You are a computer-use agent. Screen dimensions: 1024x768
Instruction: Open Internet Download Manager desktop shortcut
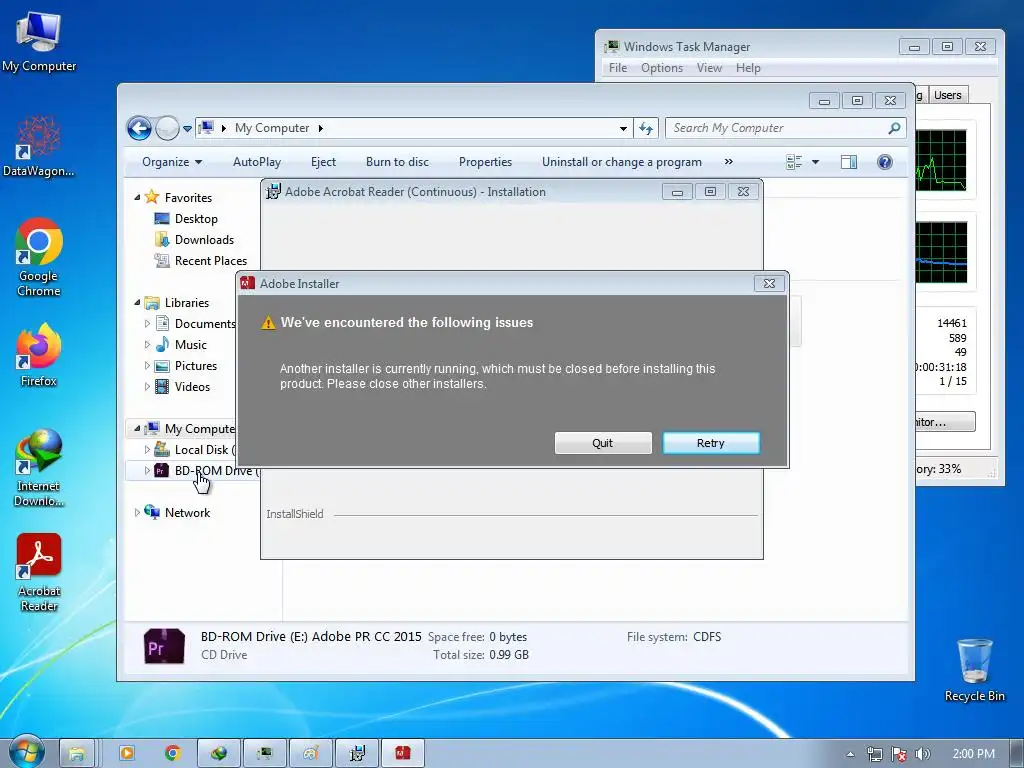tap(39, 468)
